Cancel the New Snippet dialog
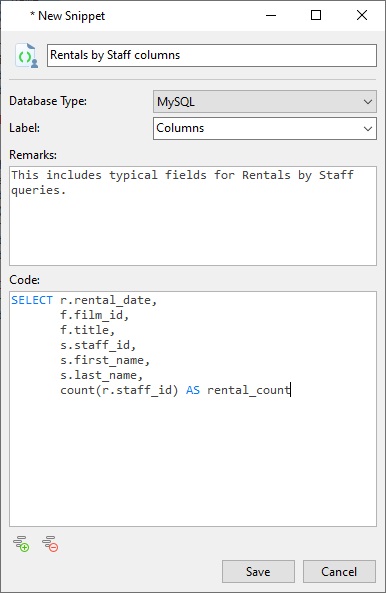 (x=339, y=571)
